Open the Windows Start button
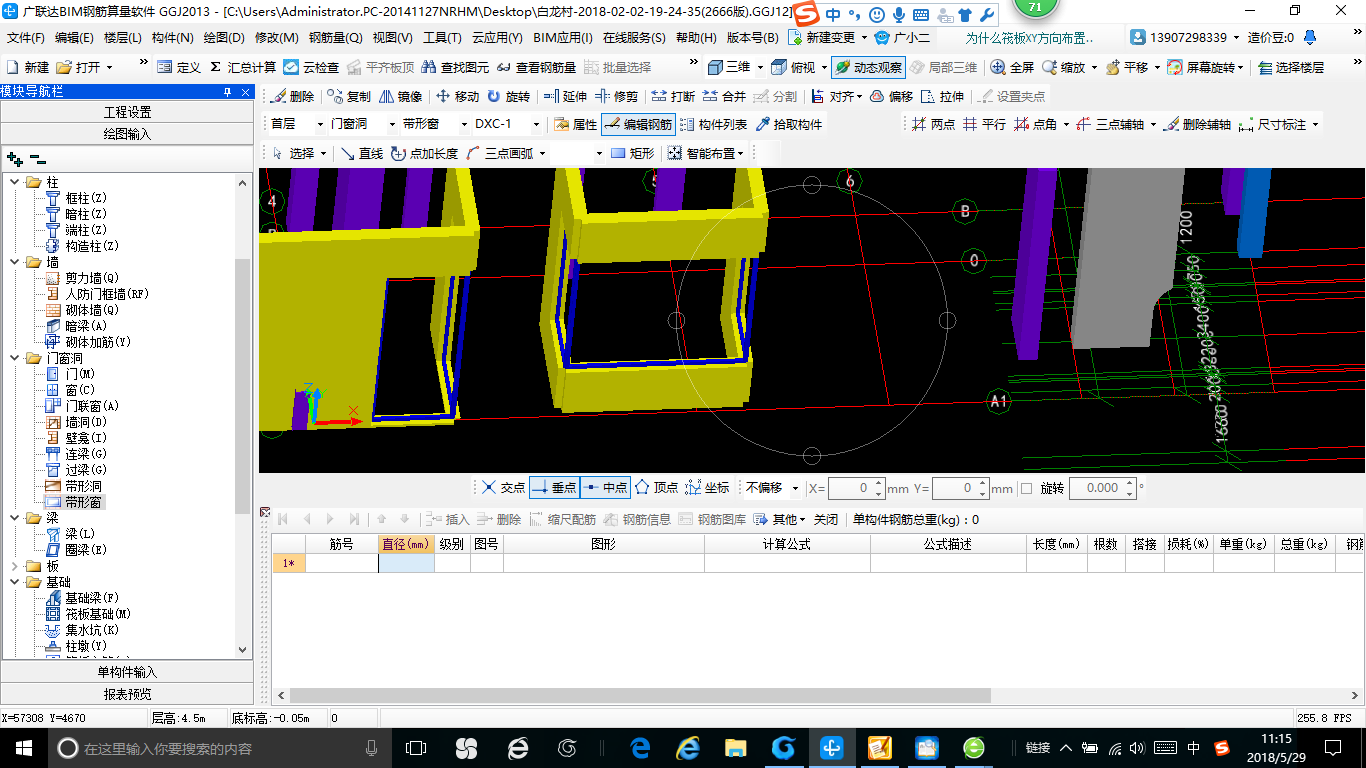 [23, 747]
